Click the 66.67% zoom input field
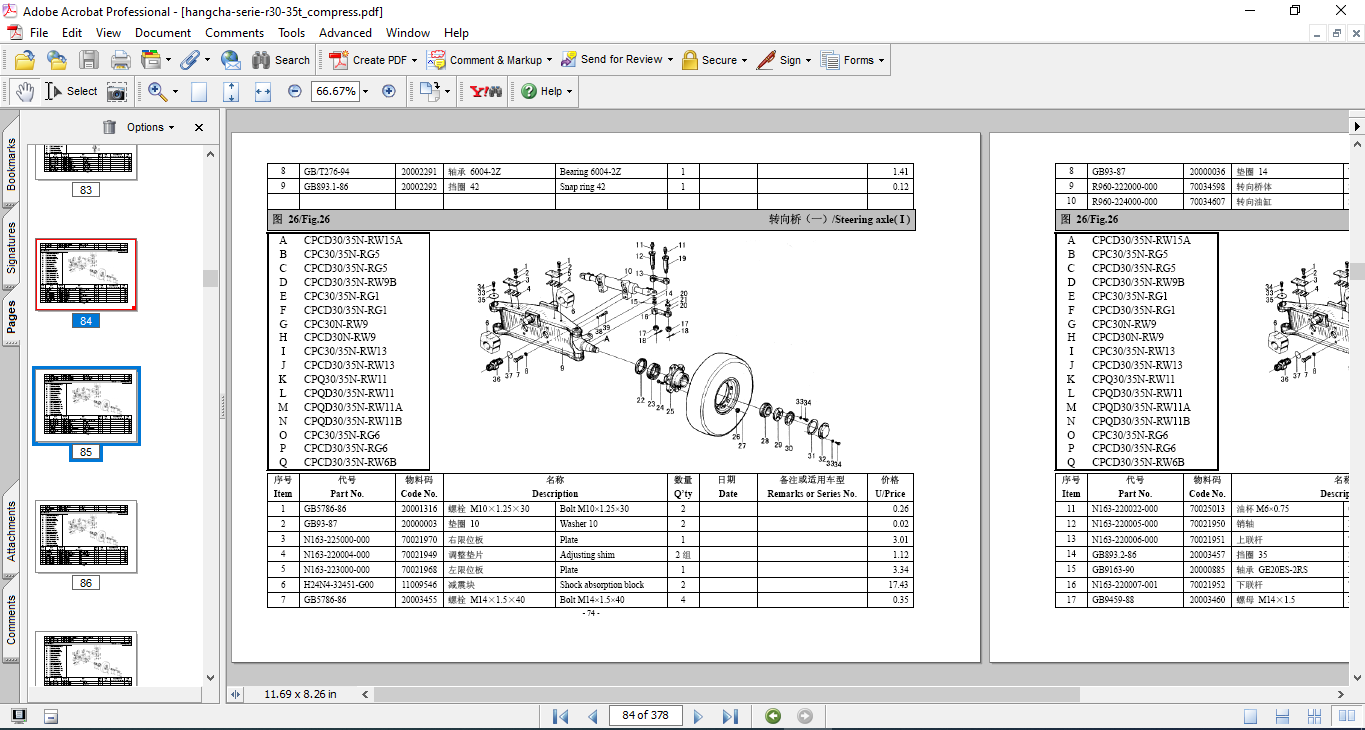Viewport: 1365px width, 730px height. (334, 91)
